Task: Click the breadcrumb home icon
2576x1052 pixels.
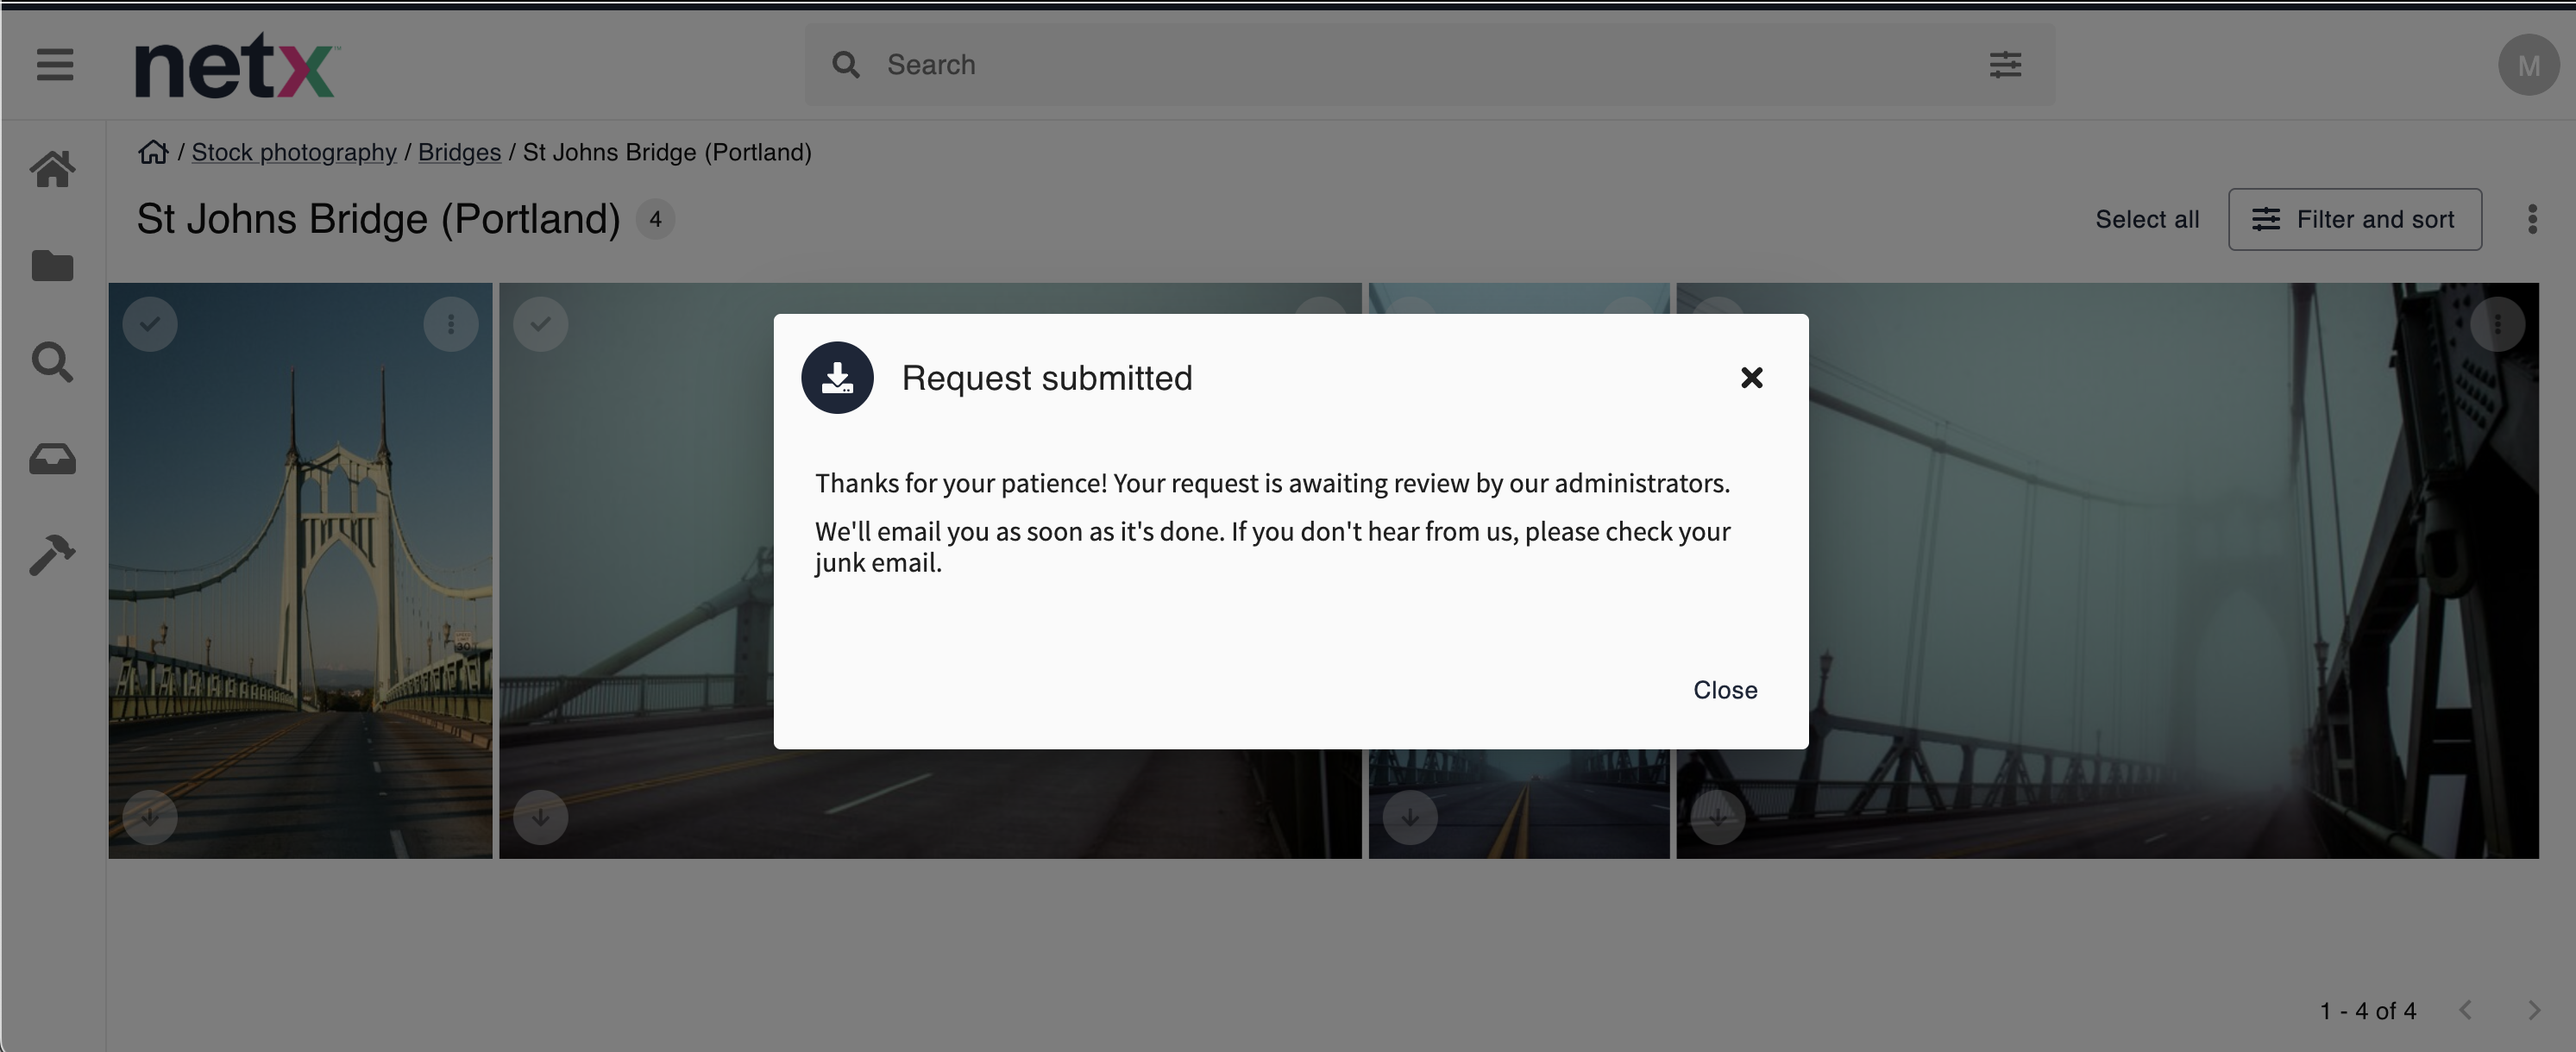Action: click(x=153, y=152)
